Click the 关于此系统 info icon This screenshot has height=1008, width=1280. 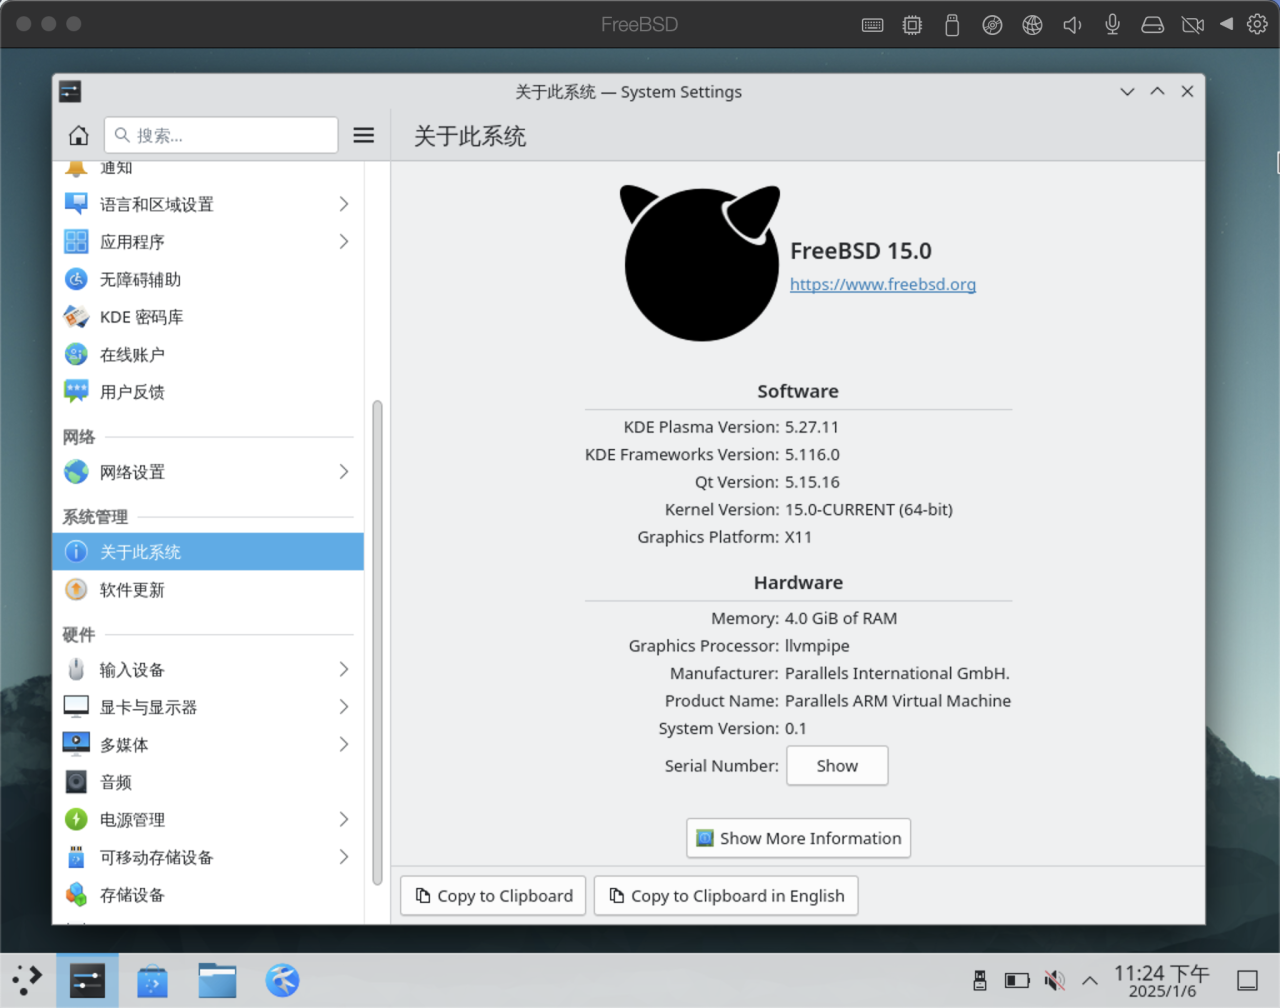point(76,552)
